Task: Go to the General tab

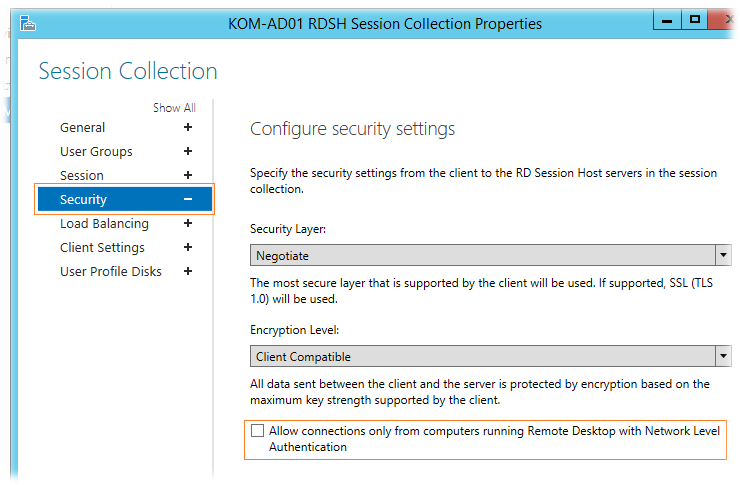Action: [x=83, y=127]
